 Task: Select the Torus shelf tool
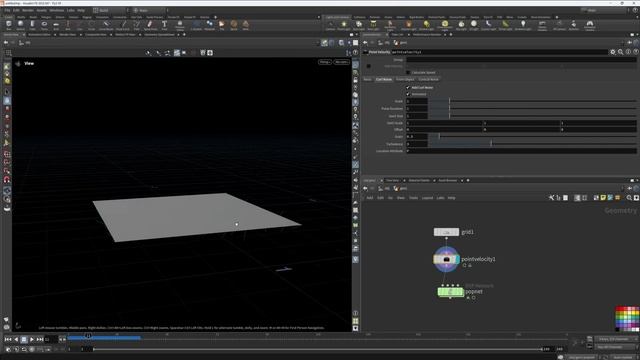click(x=44, y=25)
